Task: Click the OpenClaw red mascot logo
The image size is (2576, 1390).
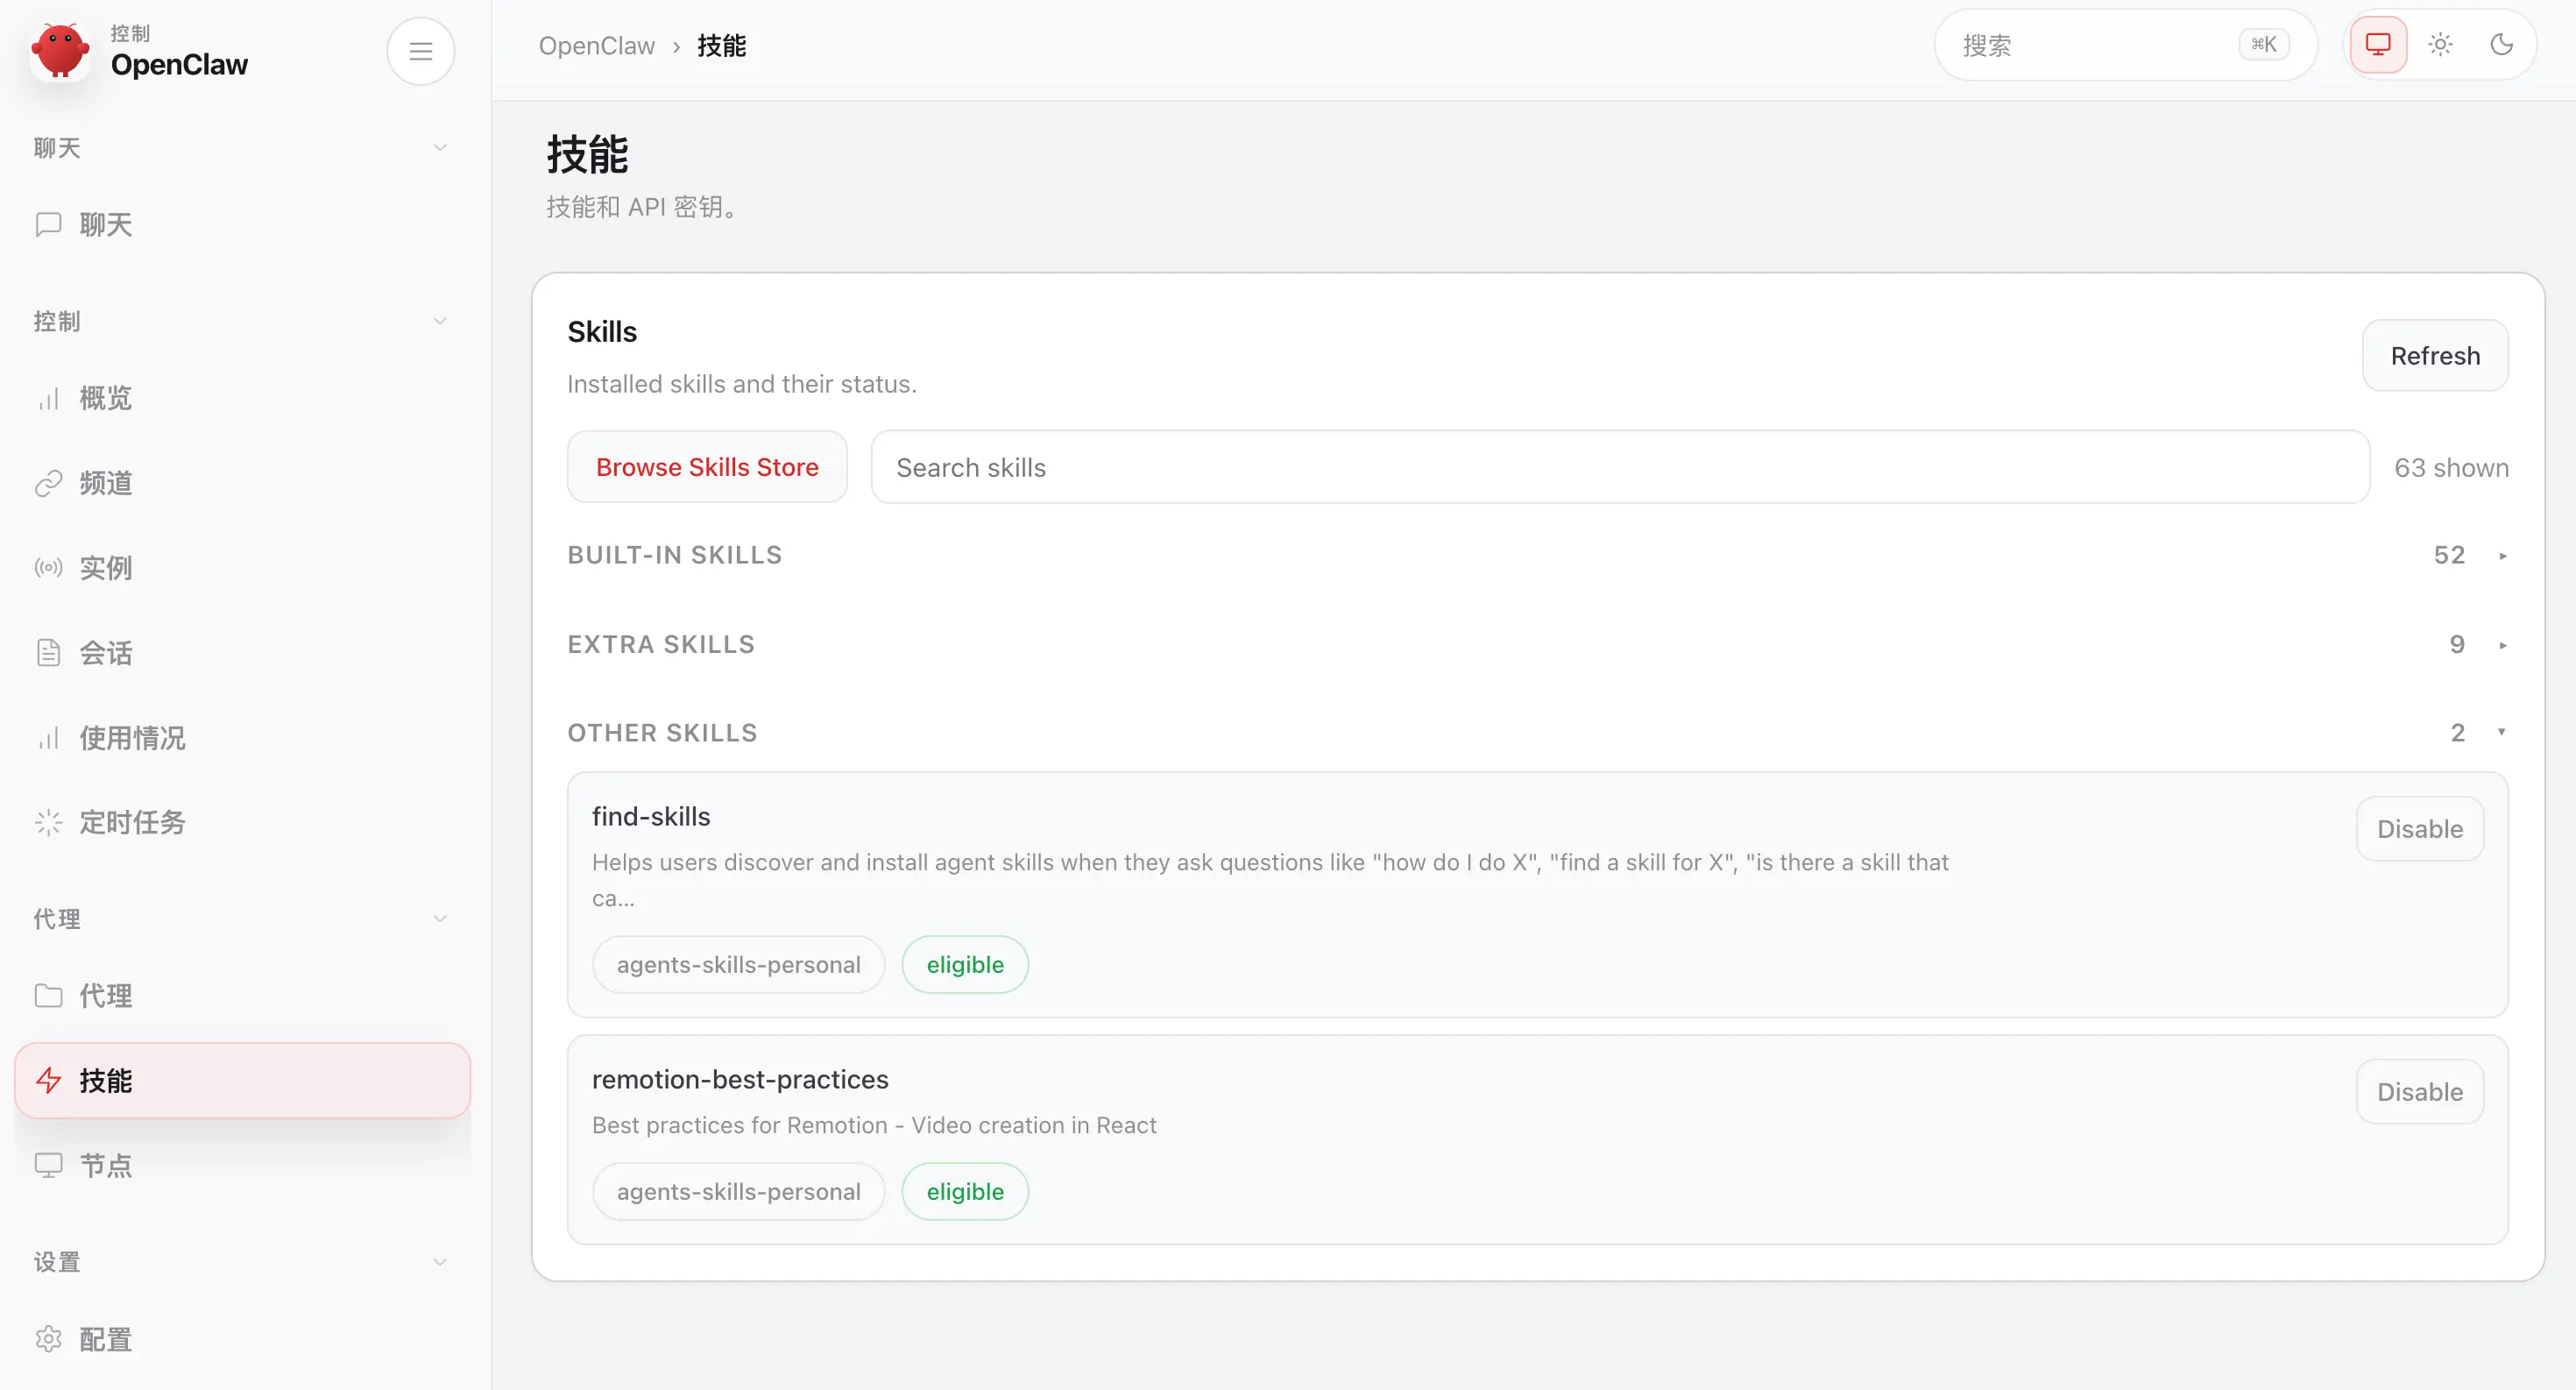Action: tap(60, 51)
